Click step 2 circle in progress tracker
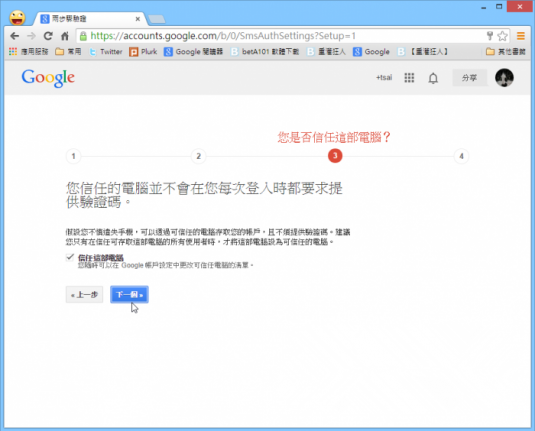 (x=199, y=156)
